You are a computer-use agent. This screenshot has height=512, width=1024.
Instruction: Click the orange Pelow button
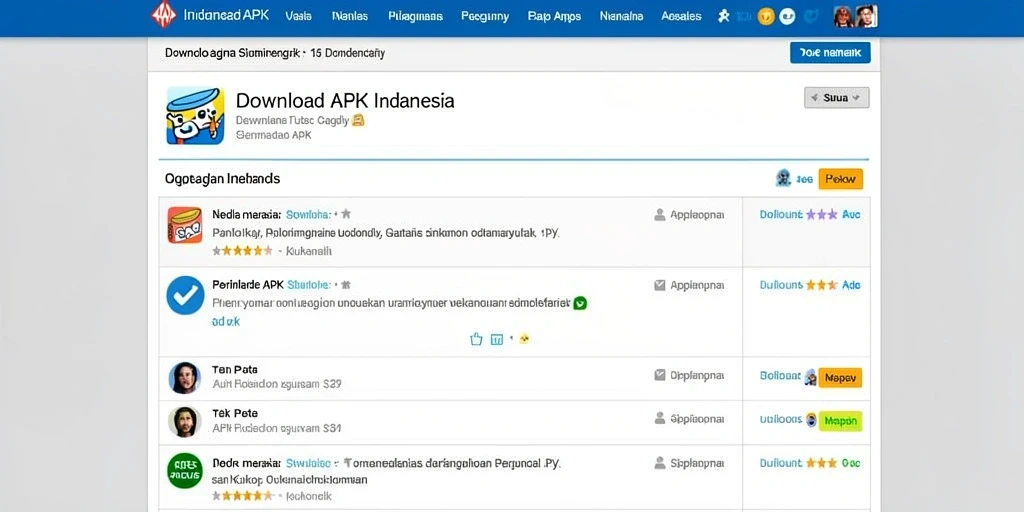coord(840,179)
